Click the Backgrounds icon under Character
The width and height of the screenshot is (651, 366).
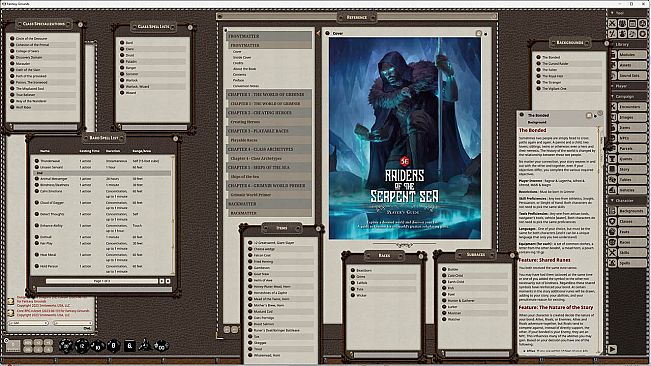pyautogui.click(x=613, y=211)
